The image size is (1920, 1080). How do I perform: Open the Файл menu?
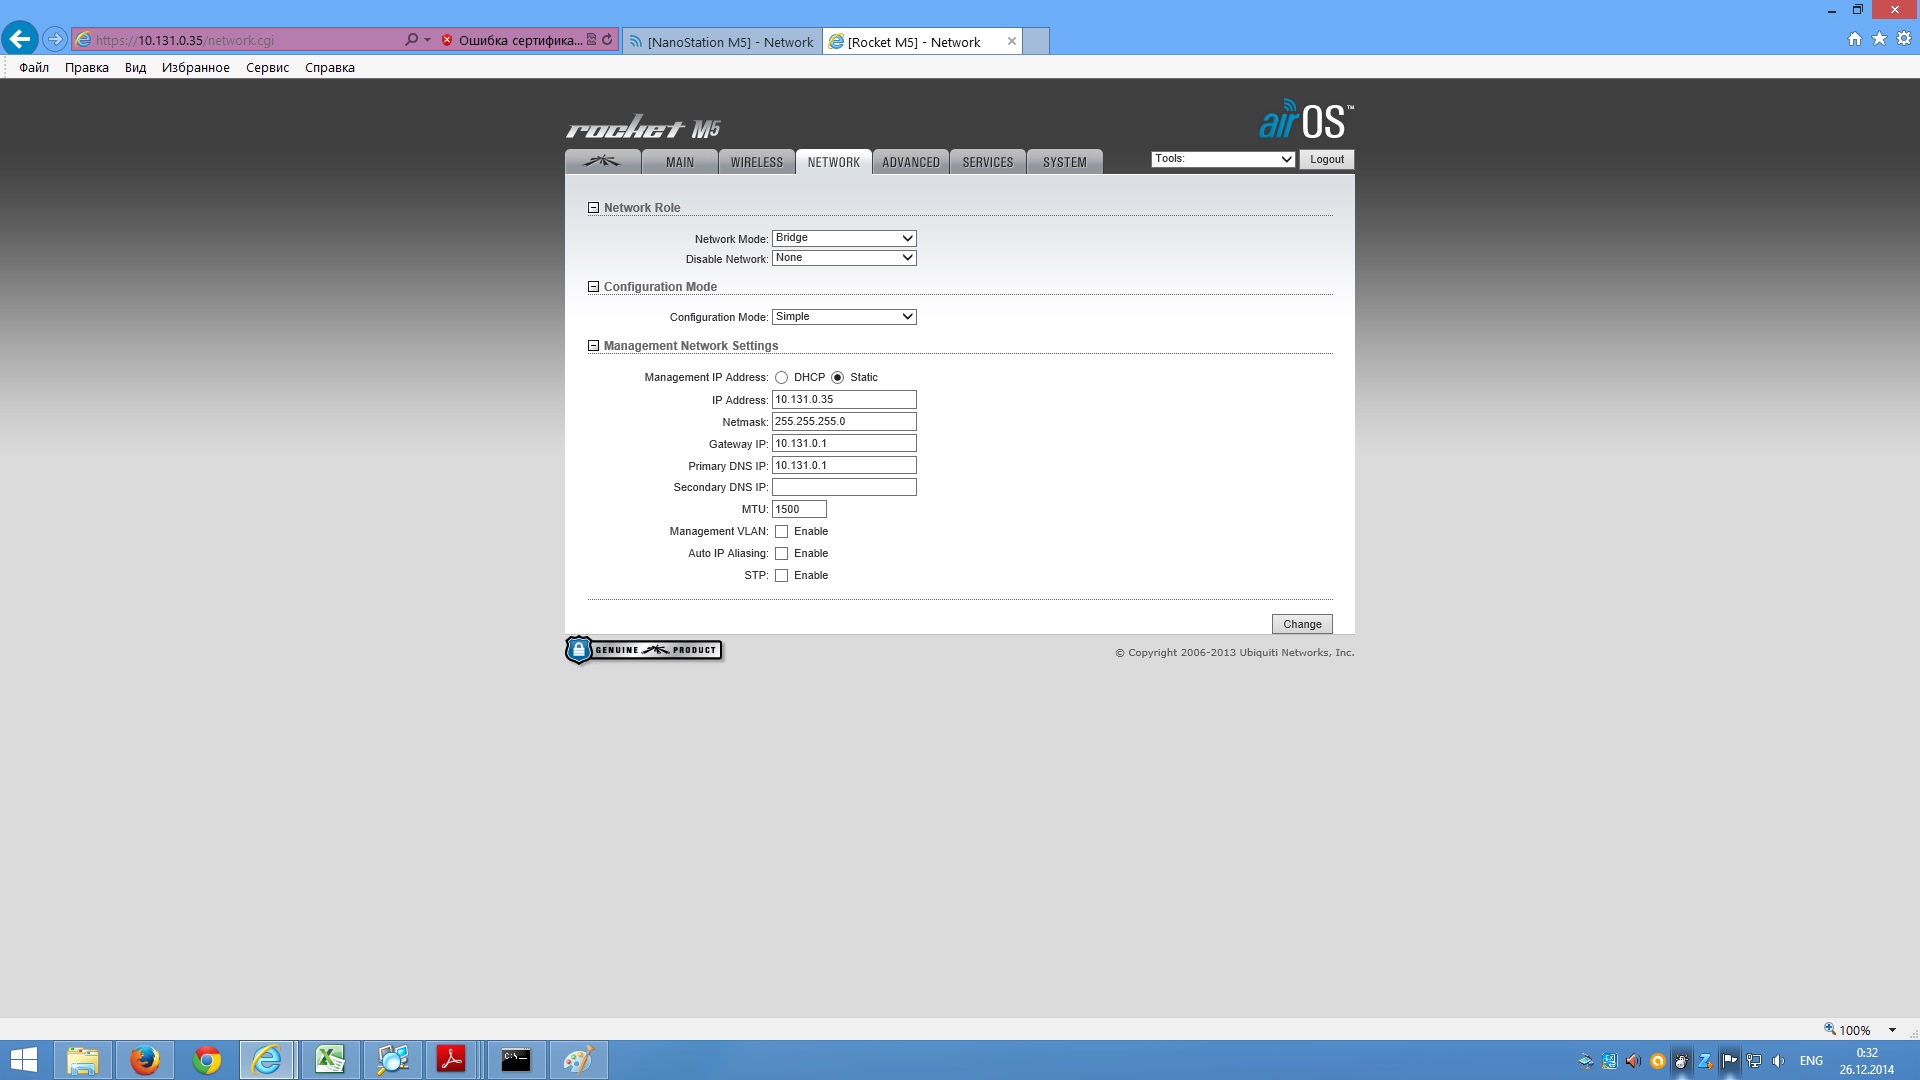(34, 68)
